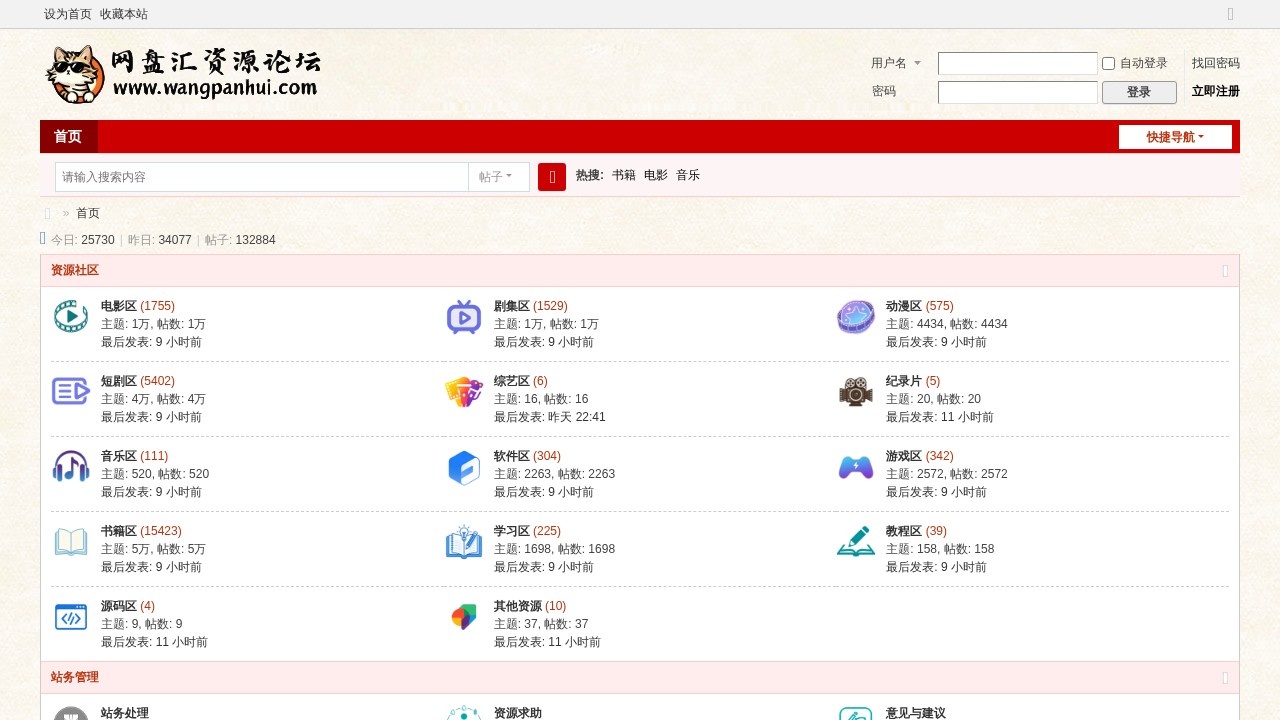Screen dimensions: 1280x720
Task: Open the 学习区 lightbulb book icon
Action: point(464,542)
